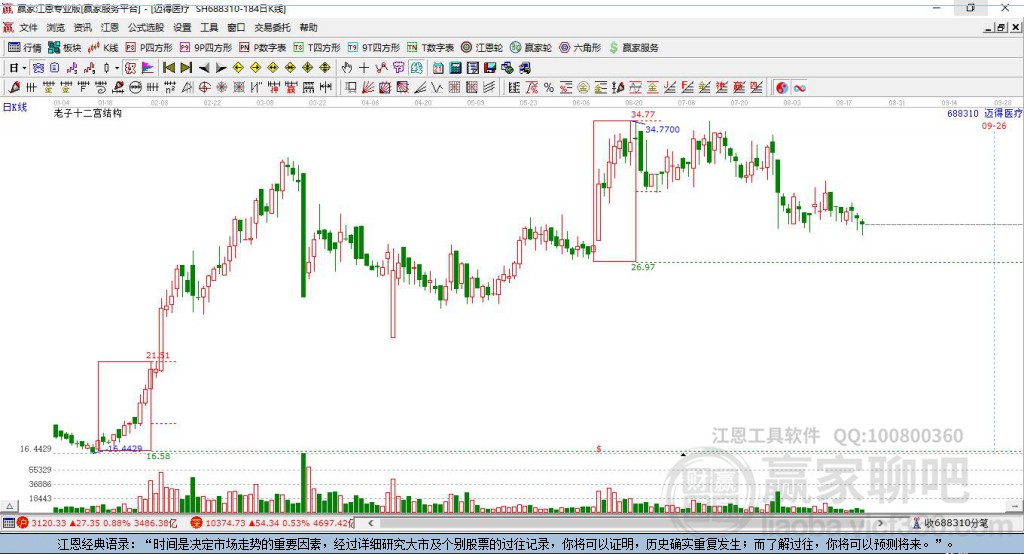Click the red pencil drawing icon

coord(14,87)
